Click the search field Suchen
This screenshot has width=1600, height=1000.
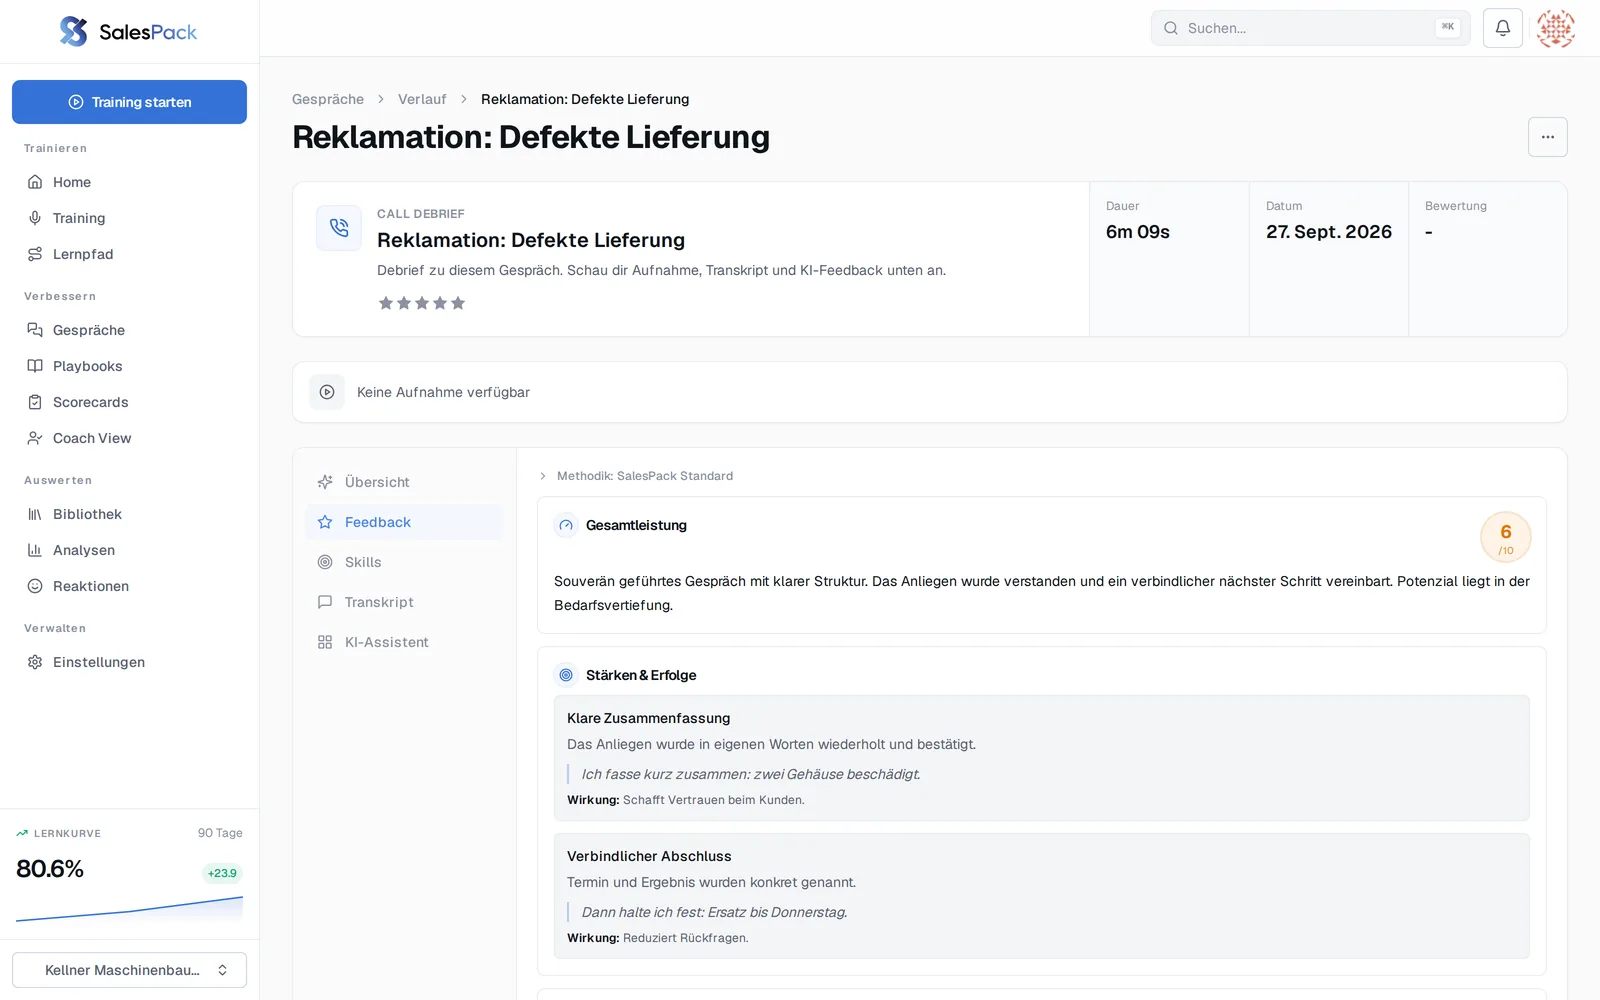point(1310,28)
